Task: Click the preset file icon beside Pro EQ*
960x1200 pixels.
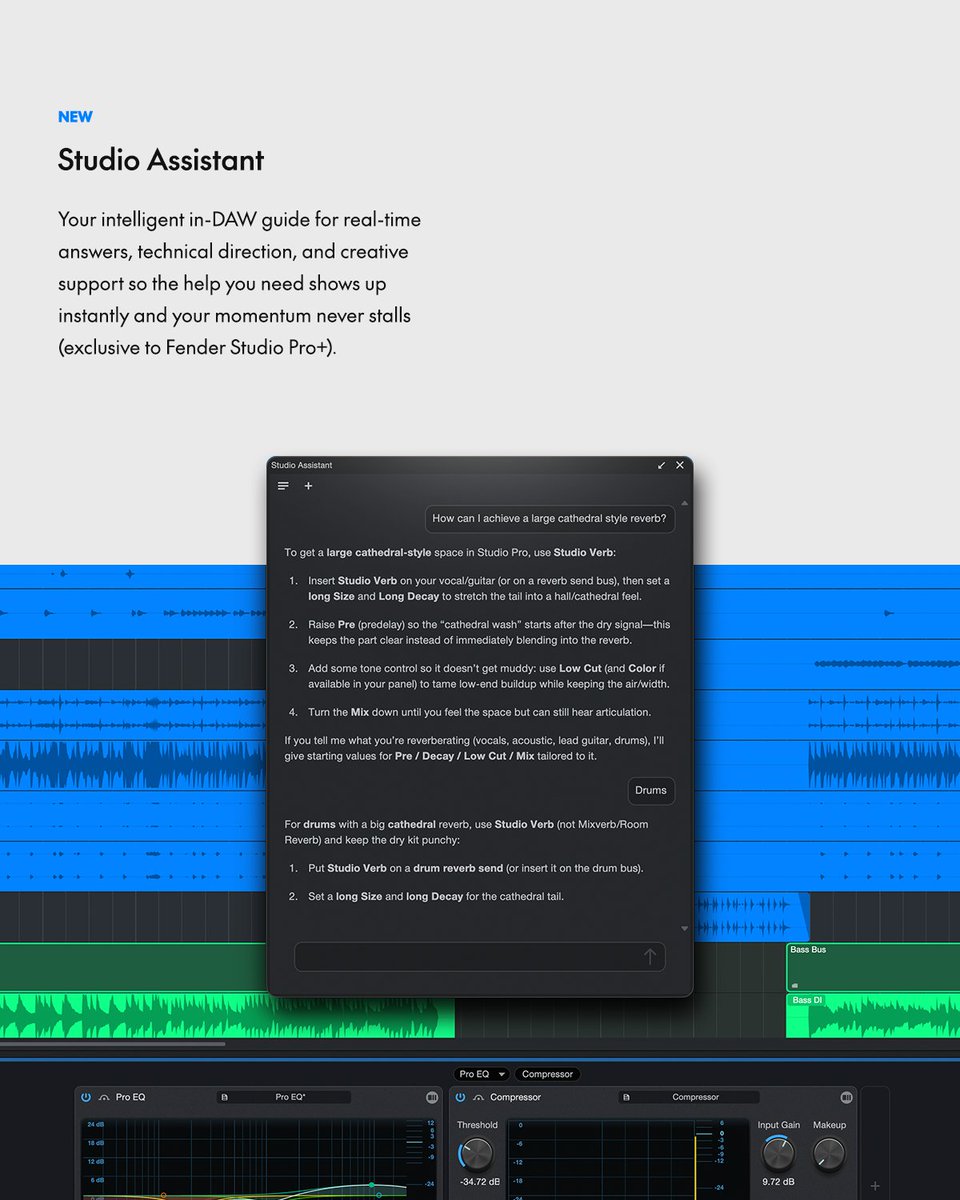Action: (x=224, y=1097)
